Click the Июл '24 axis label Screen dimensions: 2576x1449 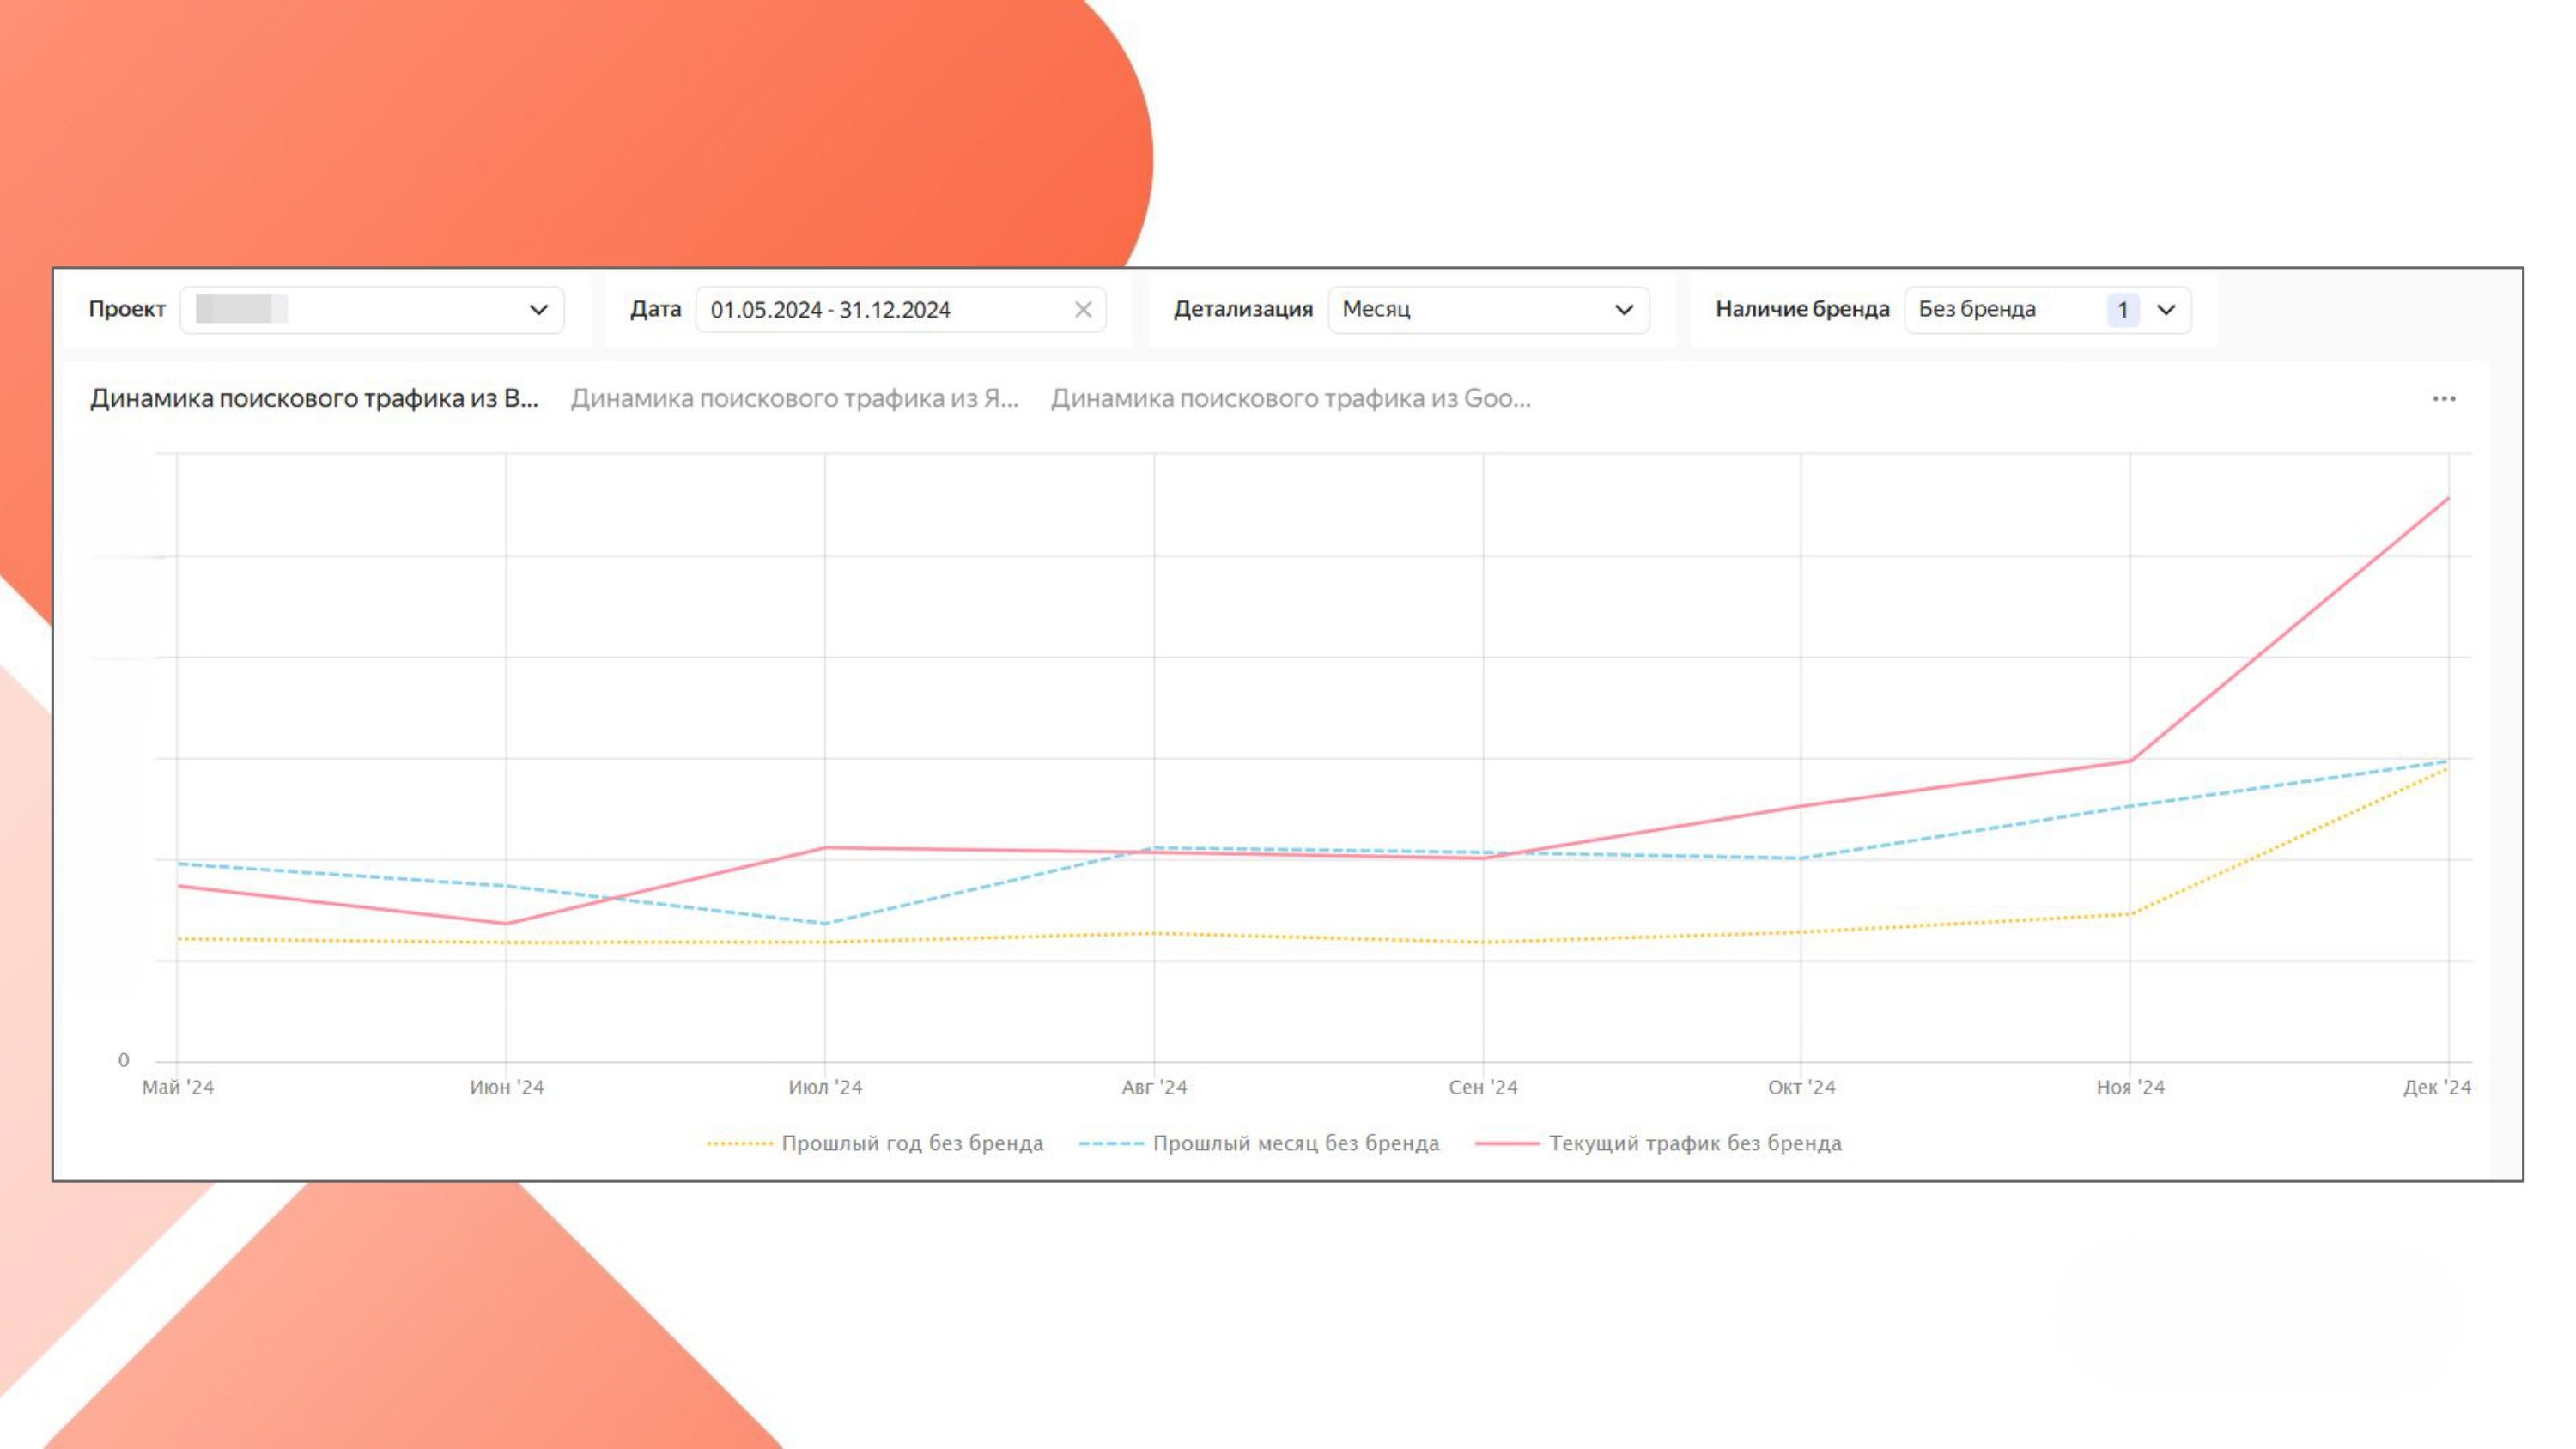(x=825, y=1087)
